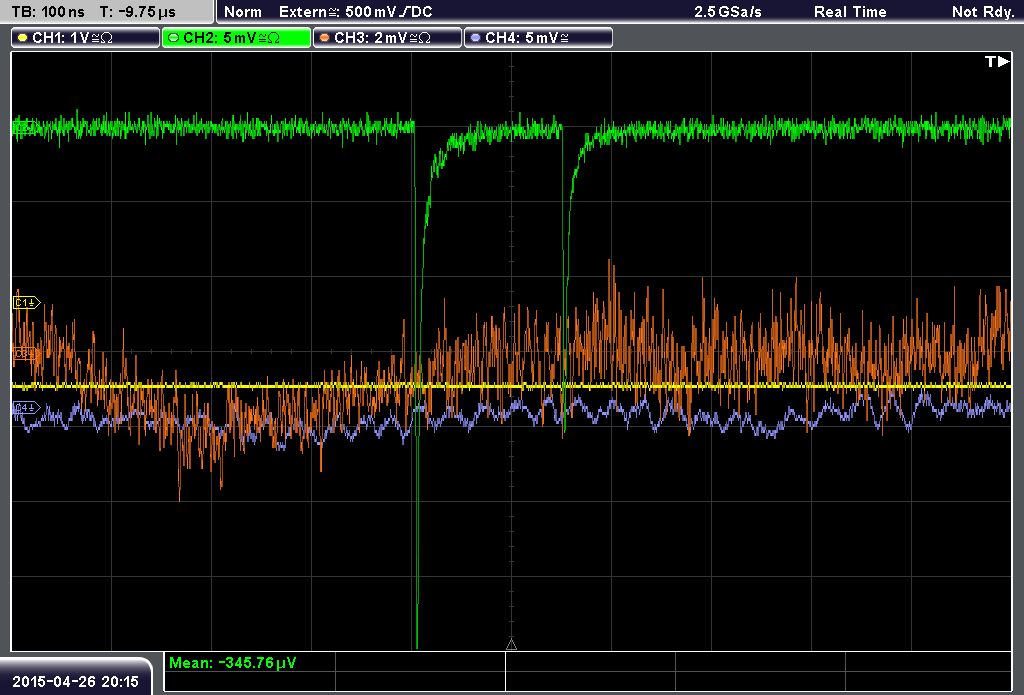This screenshot has height=695, width=1024.
Task: Click the Not Rdy. status indicator
Action: [983, 12]
